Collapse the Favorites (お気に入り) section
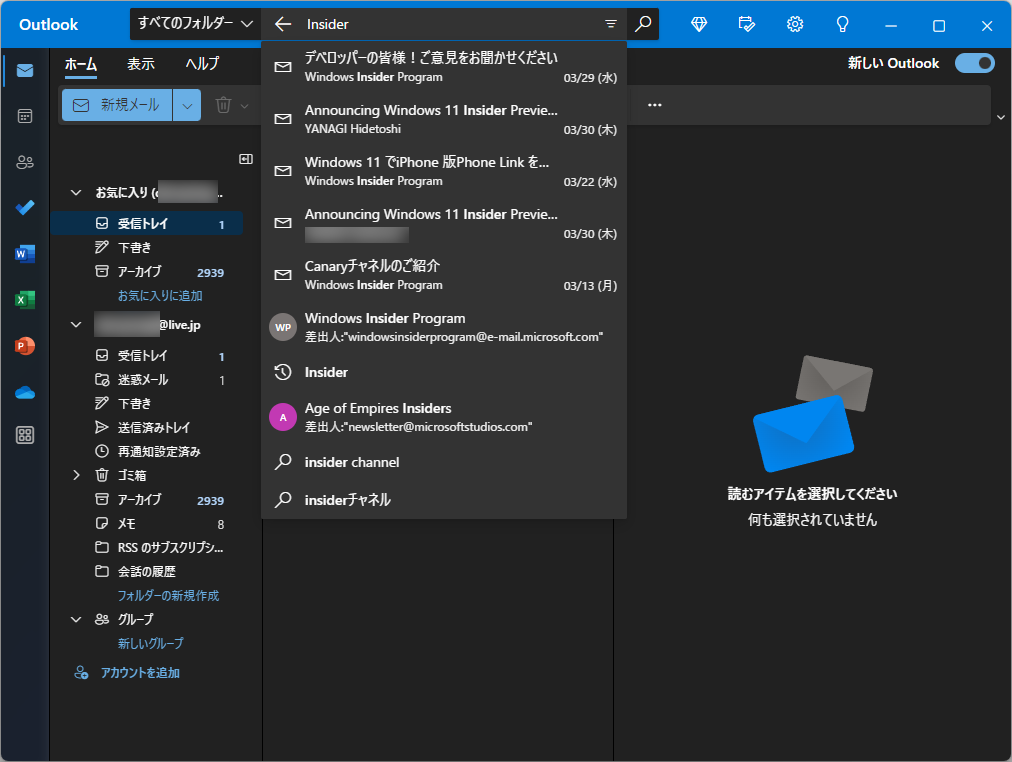The height and width of the screenshot is (762, 1012). [76, 192]
